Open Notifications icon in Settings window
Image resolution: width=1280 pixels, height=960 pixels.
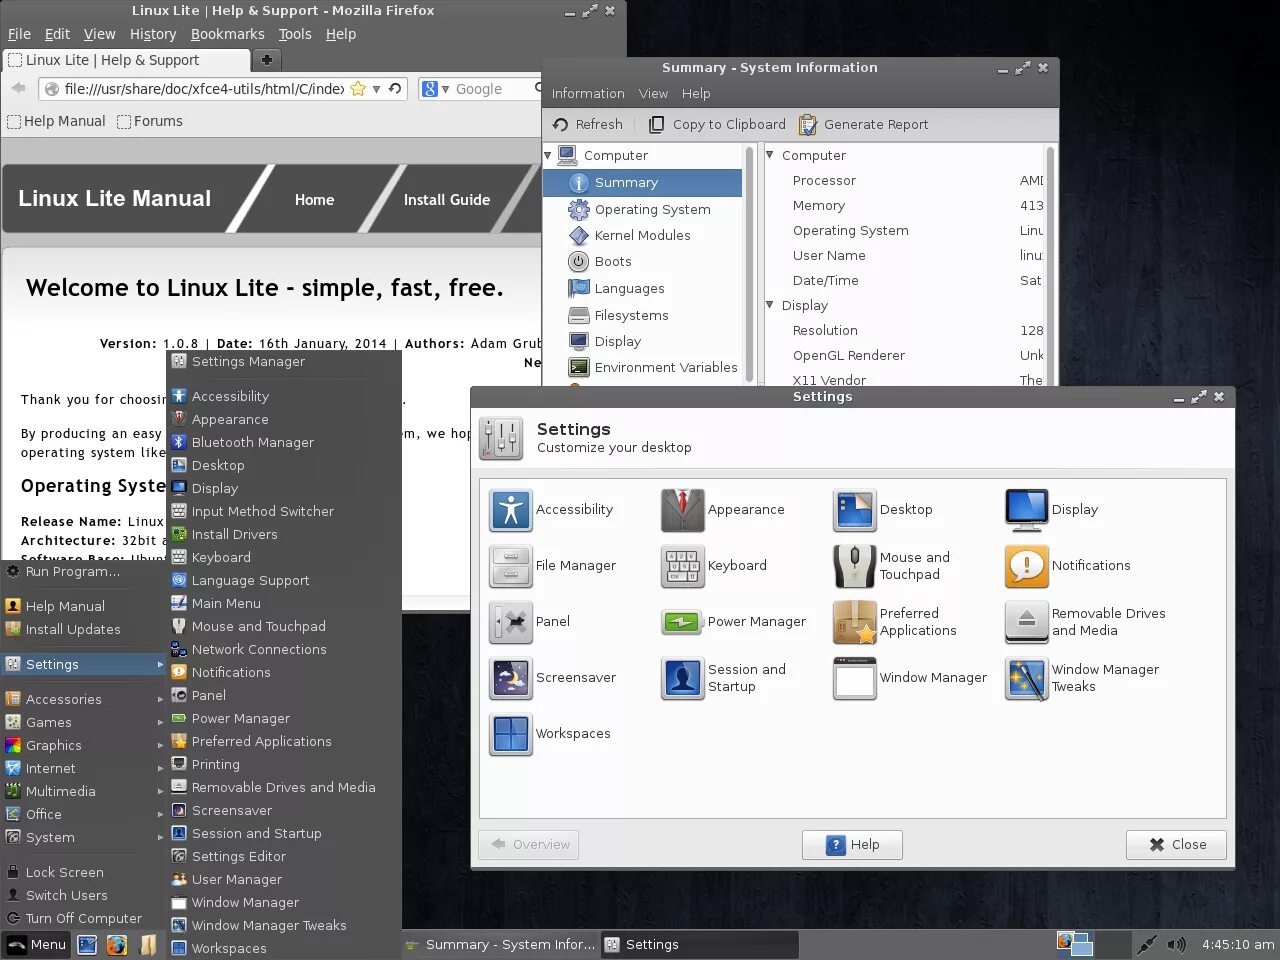pyautogui.click(x=1027, y=566)
